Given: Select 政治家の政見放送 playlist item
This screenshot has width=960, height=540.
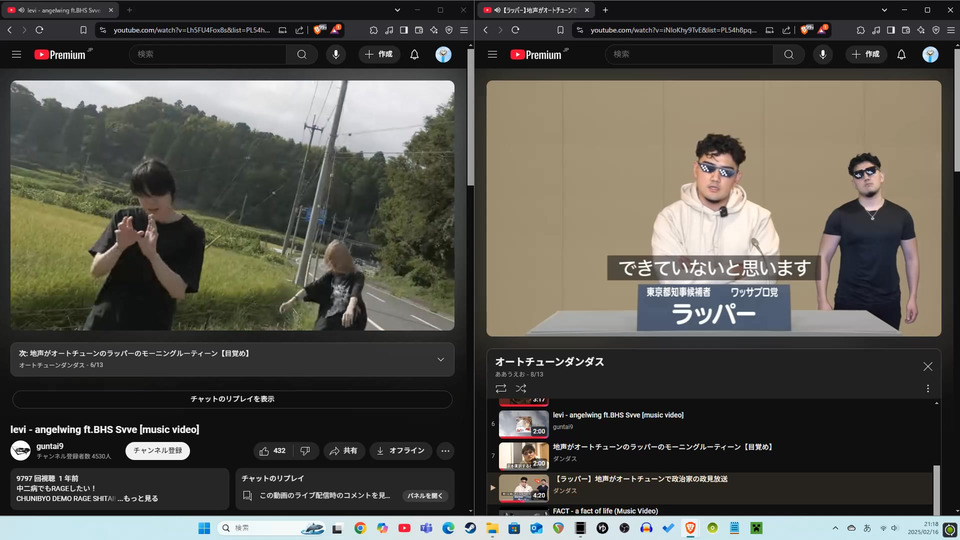Looking at the screenshot, I should (x=710, y=488).
